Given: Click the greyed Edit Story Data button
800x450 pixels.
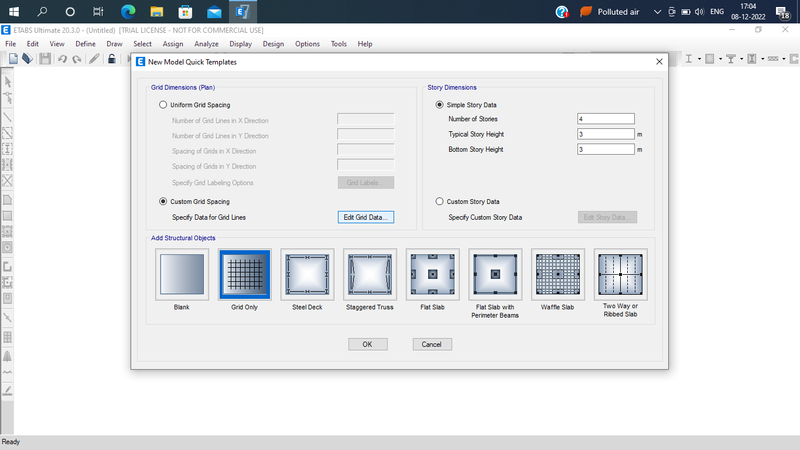Looking at the screenshot, I should pyautogui.click(x=607, y=217).
